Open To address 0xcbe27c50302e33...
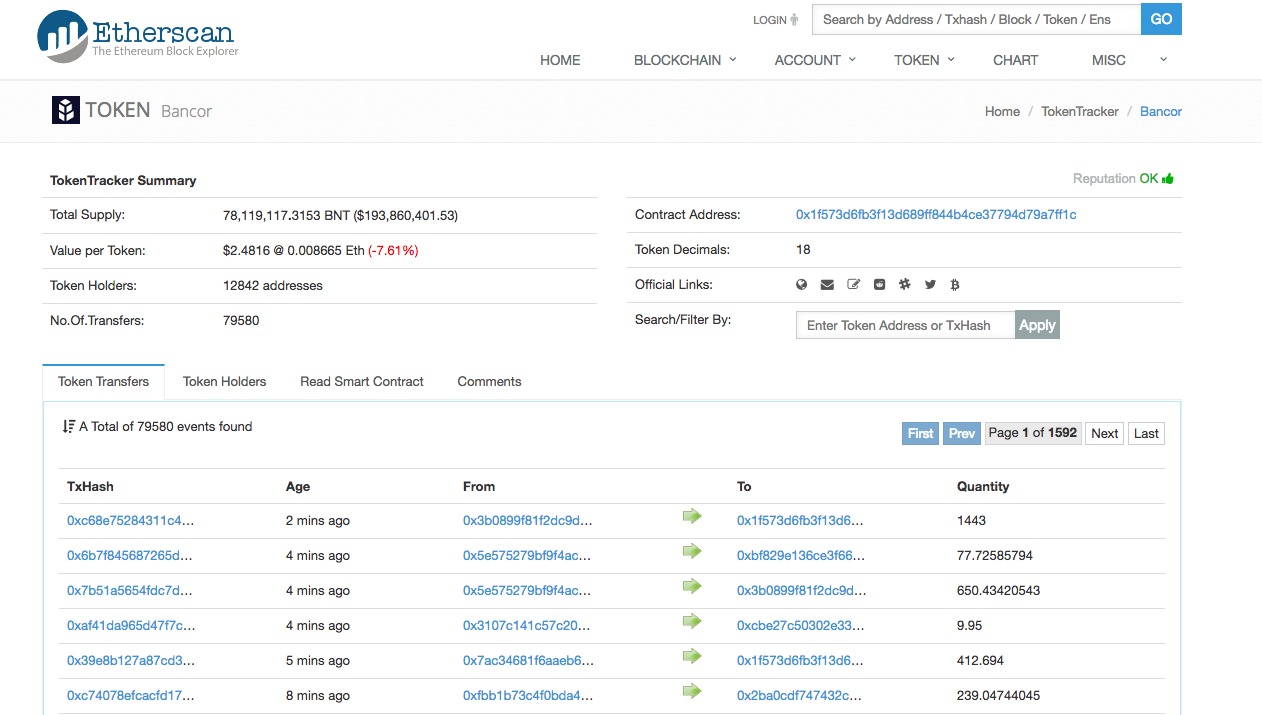Image resolution: width=1262 pixels, height=715 pixels. pyautogui.click(x=801, y=626)
